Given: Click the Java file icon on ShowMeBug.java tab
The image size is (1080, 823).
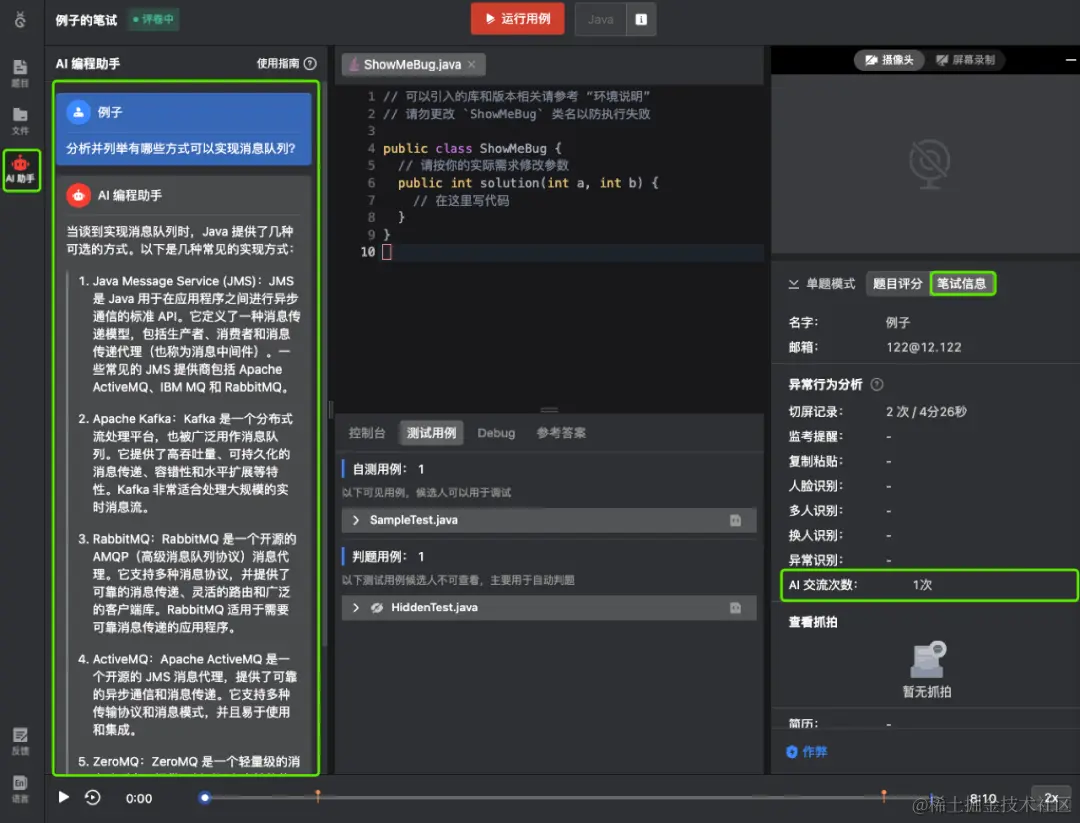Looking at the screenshot, I should click(x=355, y=64).
